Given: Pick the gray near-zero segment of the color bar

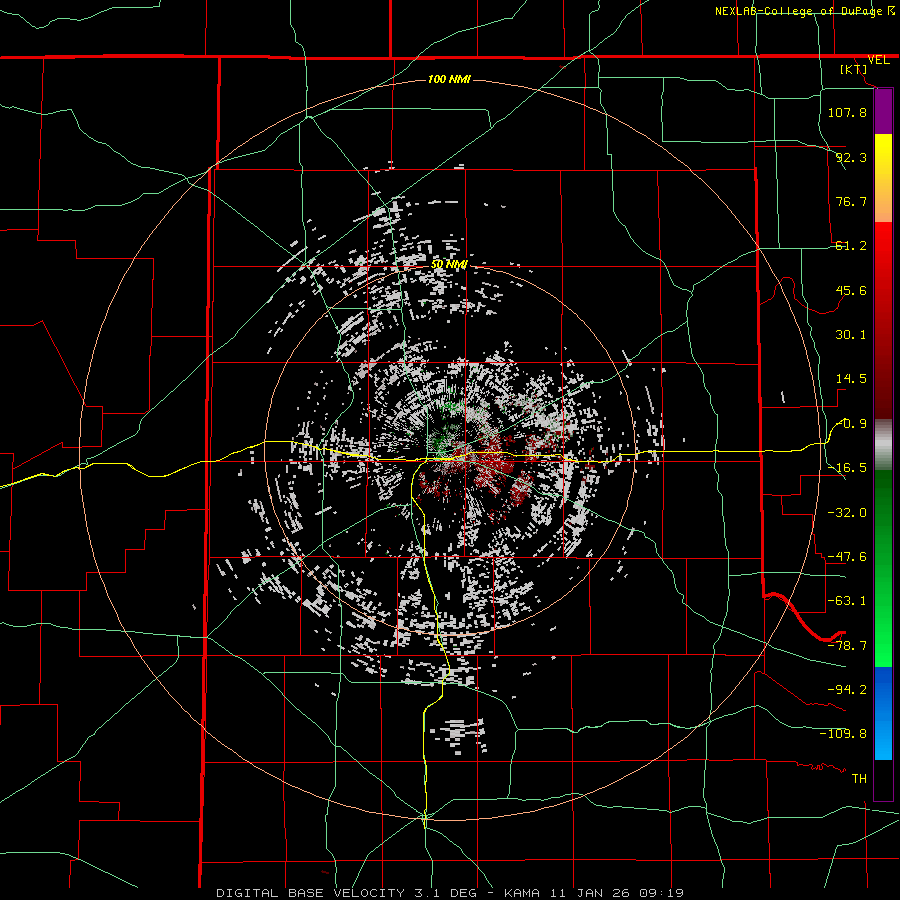Looking at the screenshot, I should [x=883, y=445].
